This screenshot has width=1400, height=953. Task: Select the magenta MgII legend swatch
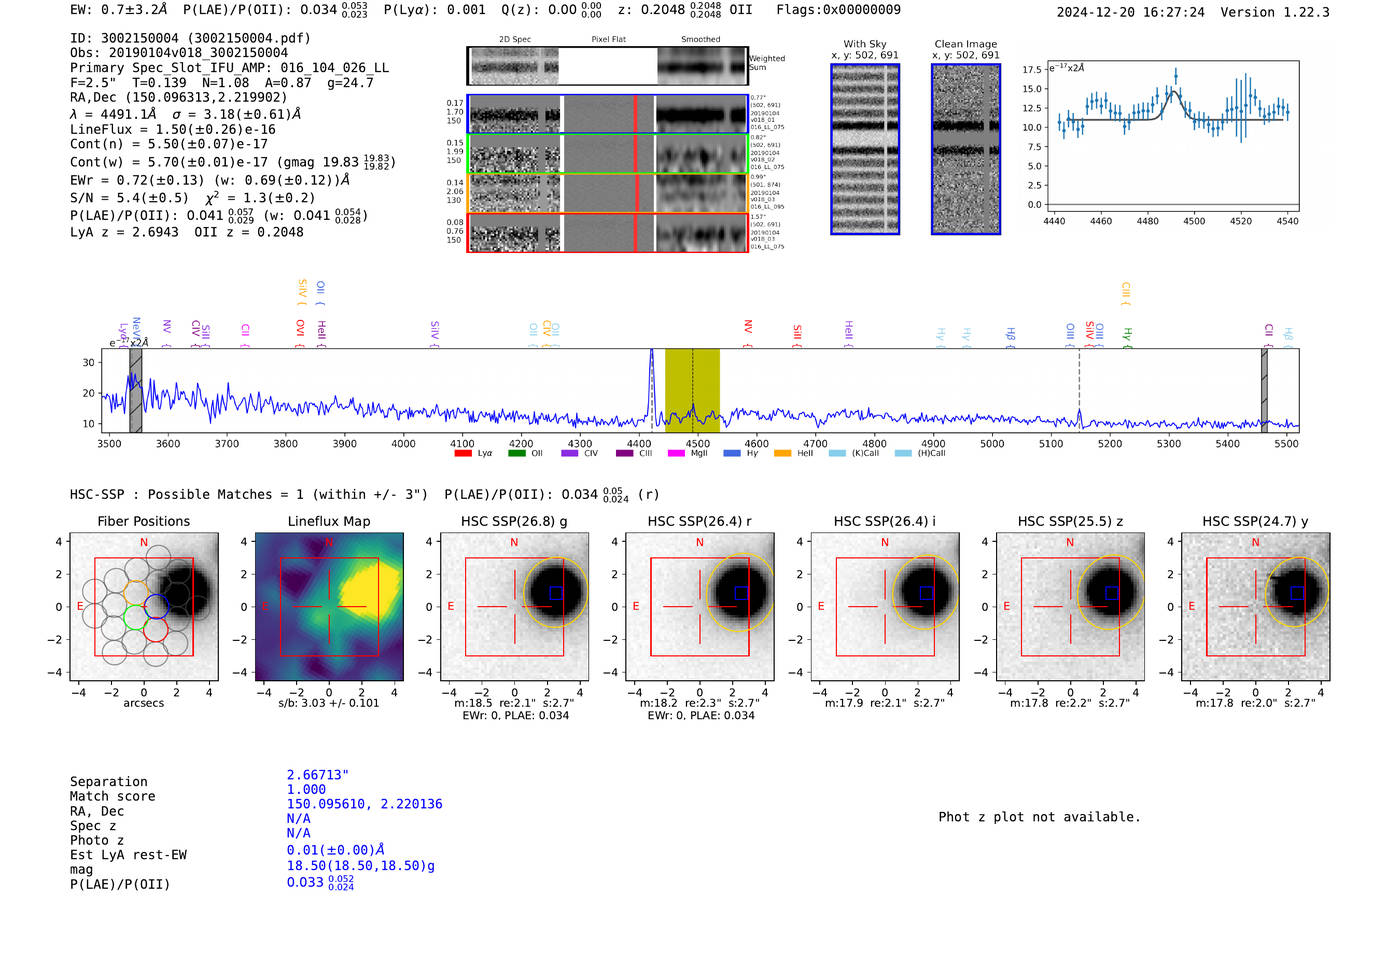pyautogui.click(x=676, y=453)
